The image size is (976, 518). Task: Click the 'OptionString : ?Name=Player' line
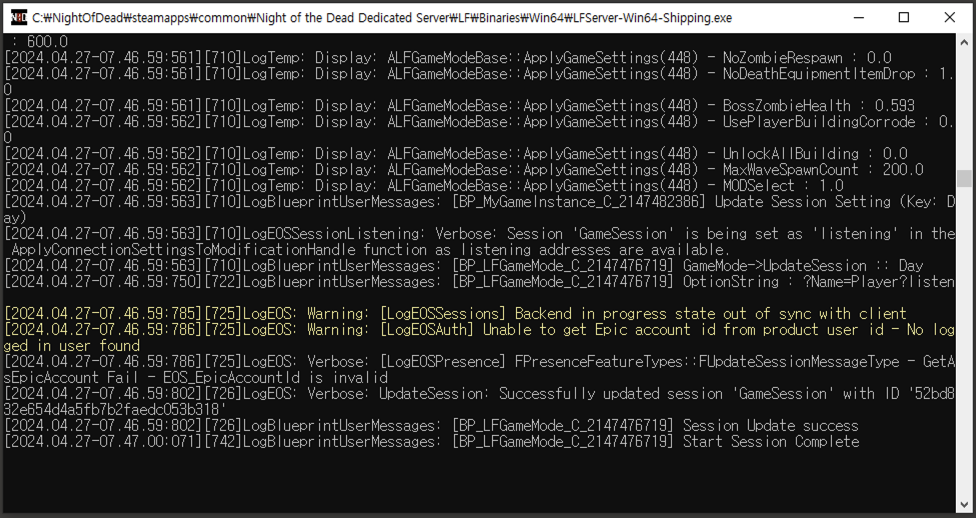(479, 282)
